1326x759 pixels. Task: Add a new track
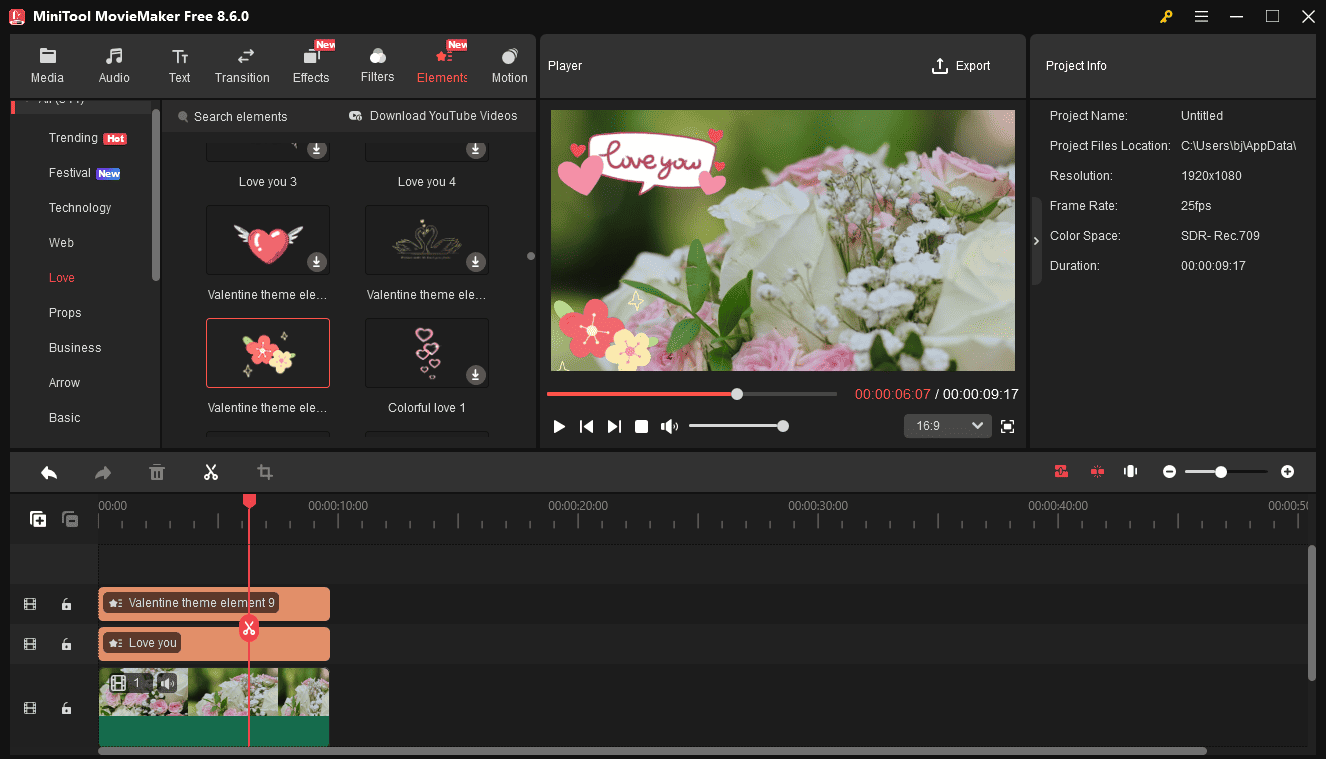click(38, 519)
